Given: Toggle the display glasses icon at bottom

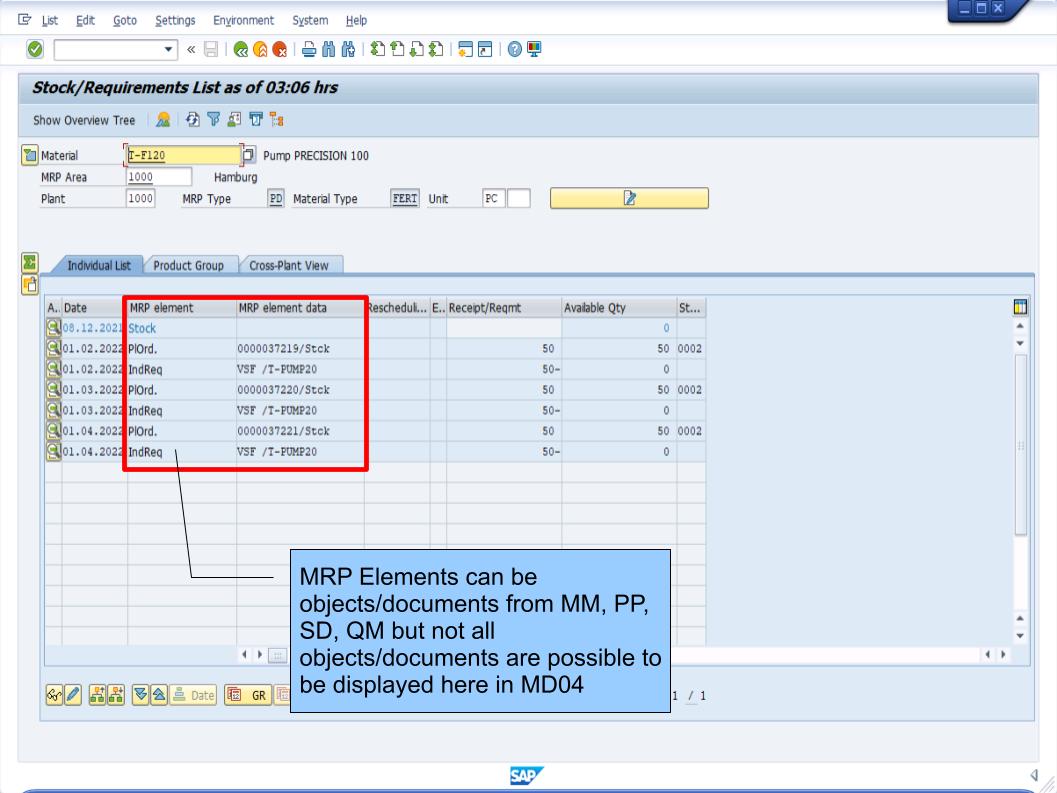Looking at the screenshot, I should click(x=54, y=694).
